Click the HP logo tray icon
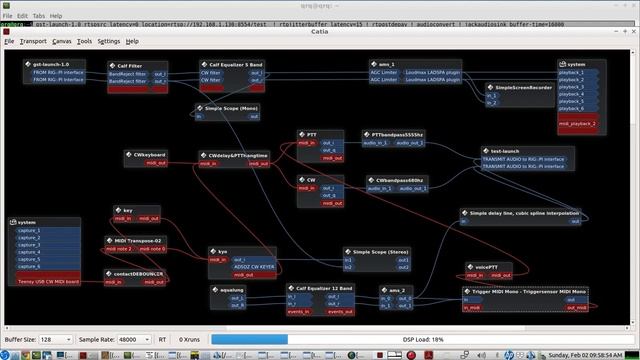The image size is (640, 360). tap(509, 355)
